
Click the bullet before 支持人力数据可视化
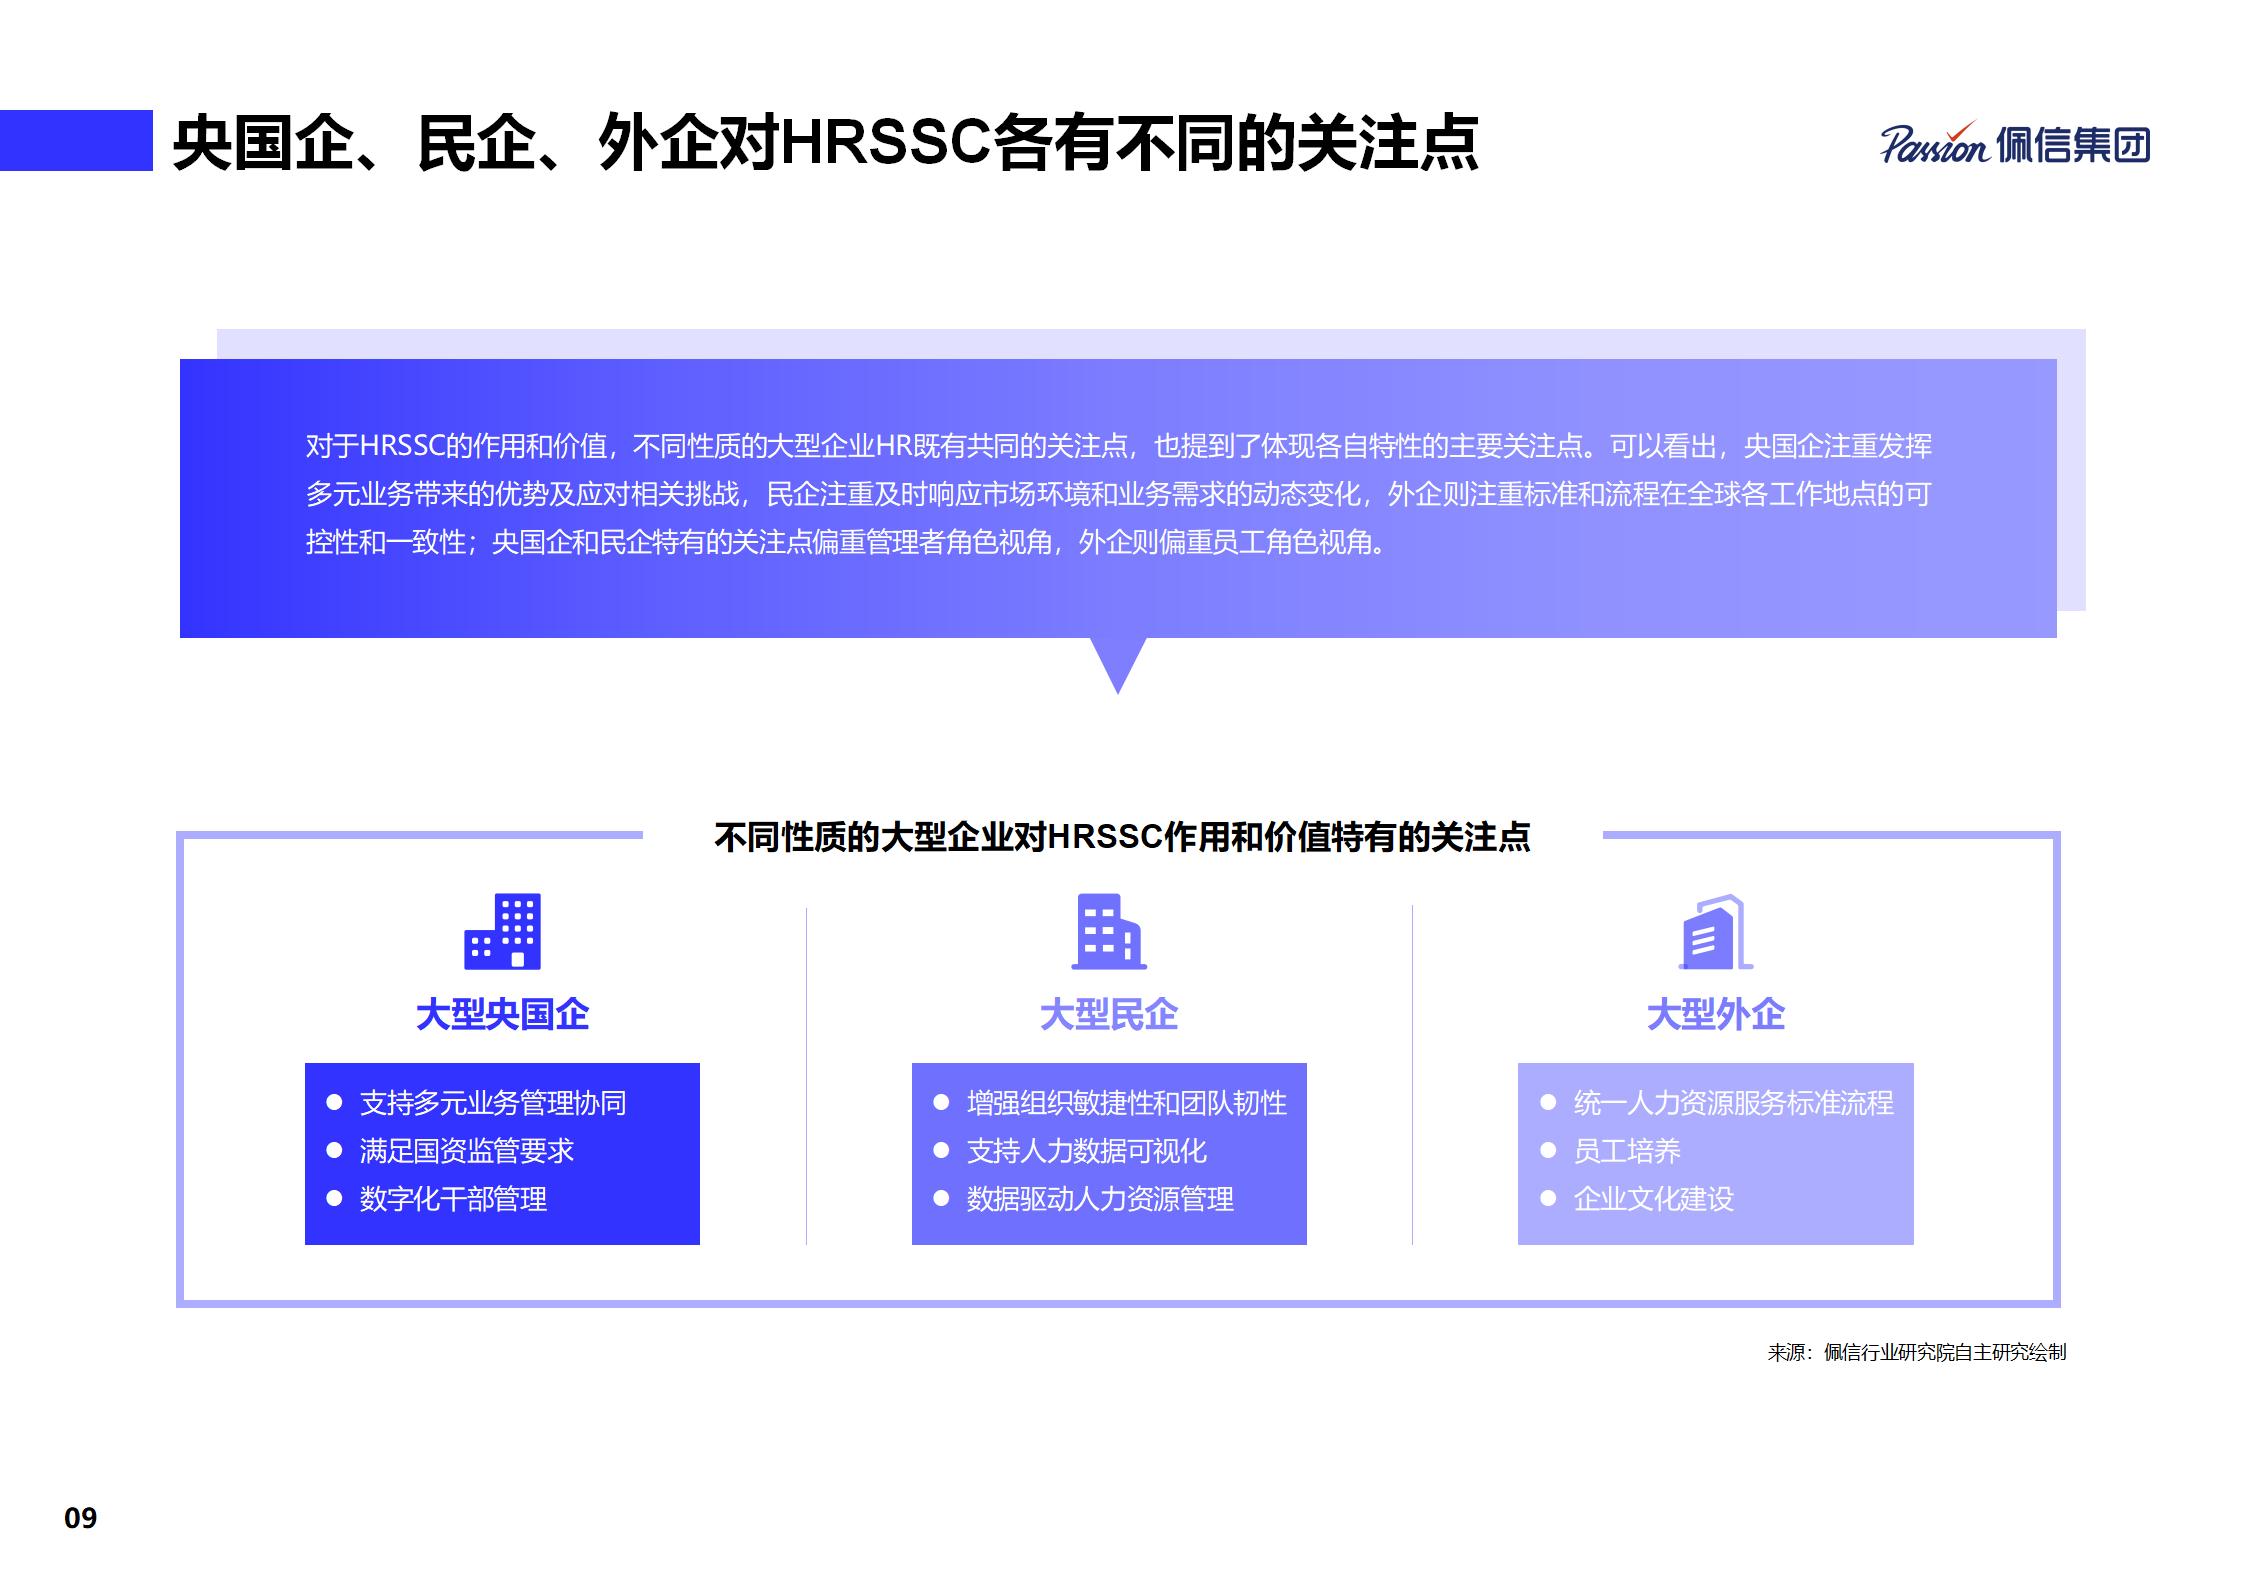pos(941,1150)
